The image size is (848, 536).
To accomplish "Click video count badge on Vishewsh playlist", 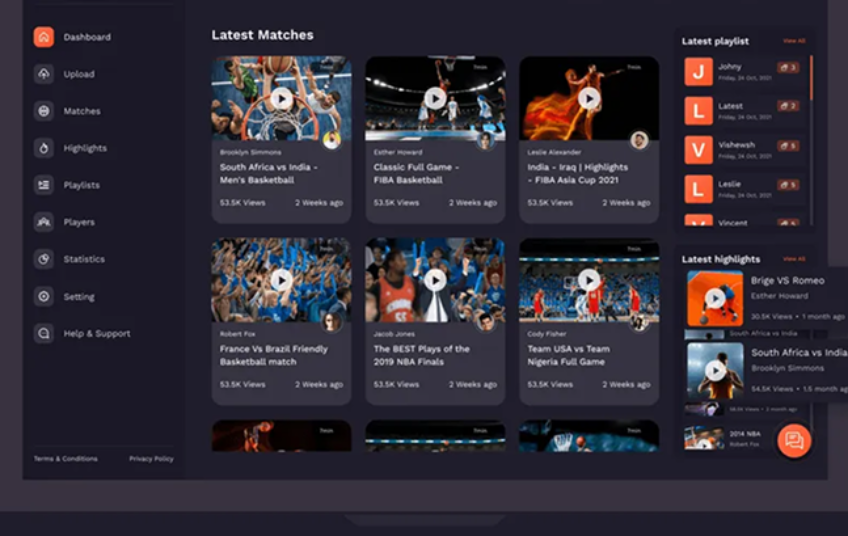I will [788, 145].
